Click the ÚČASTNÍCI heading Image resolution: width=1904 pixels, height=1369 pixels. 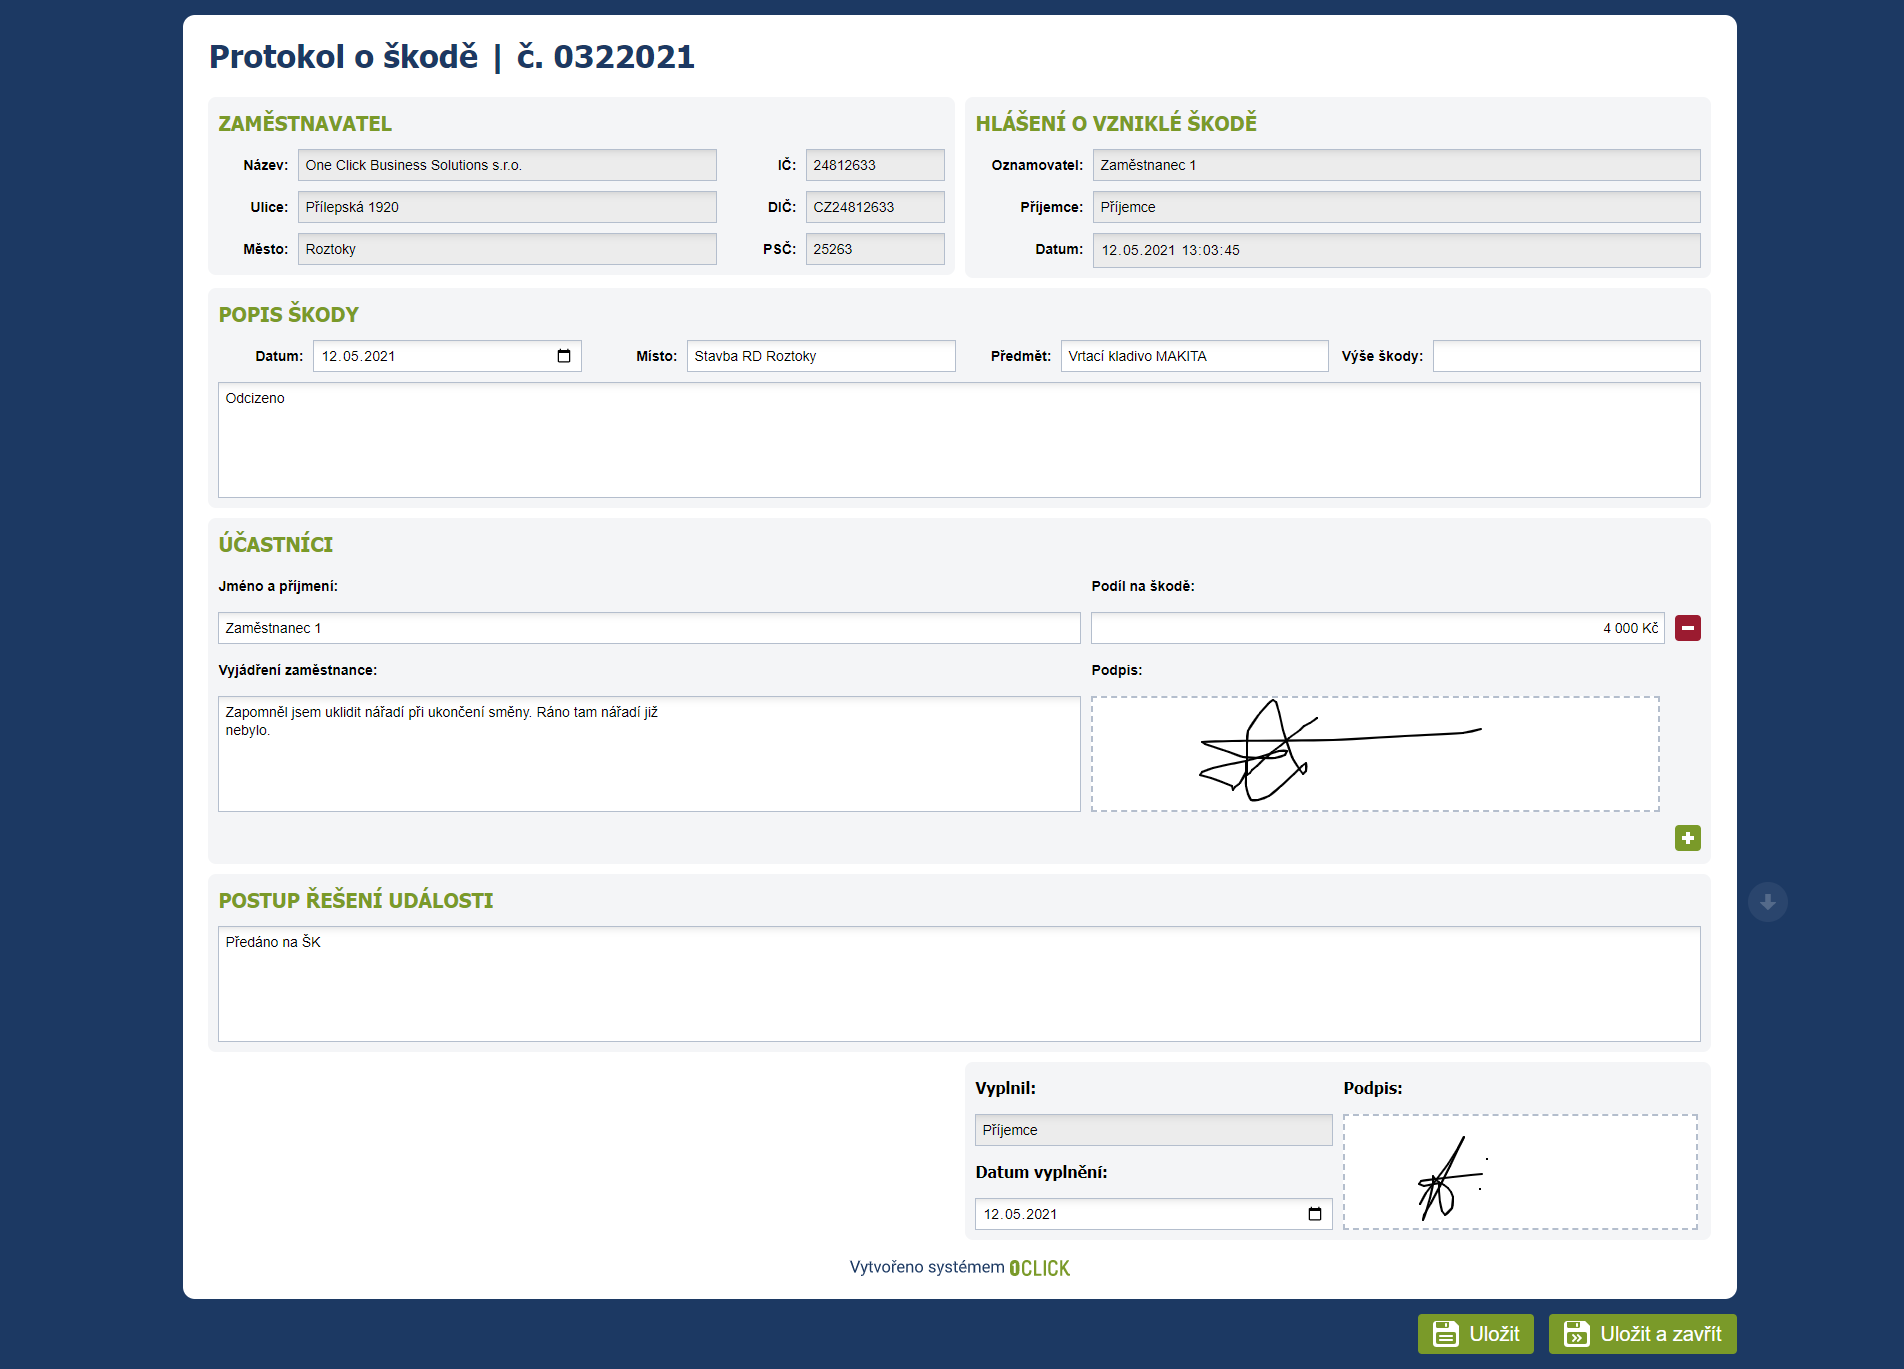tap(275, 545)
